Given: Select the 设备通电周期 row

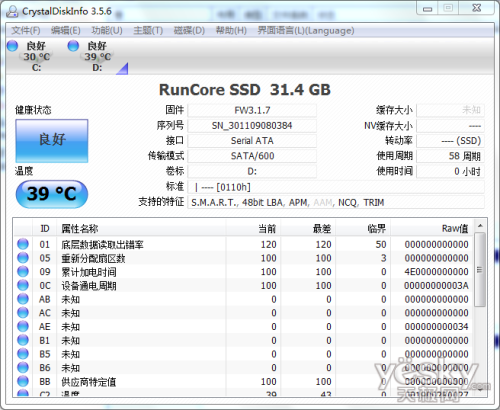Looking at the screenshot, I should [x=243, y=285].
